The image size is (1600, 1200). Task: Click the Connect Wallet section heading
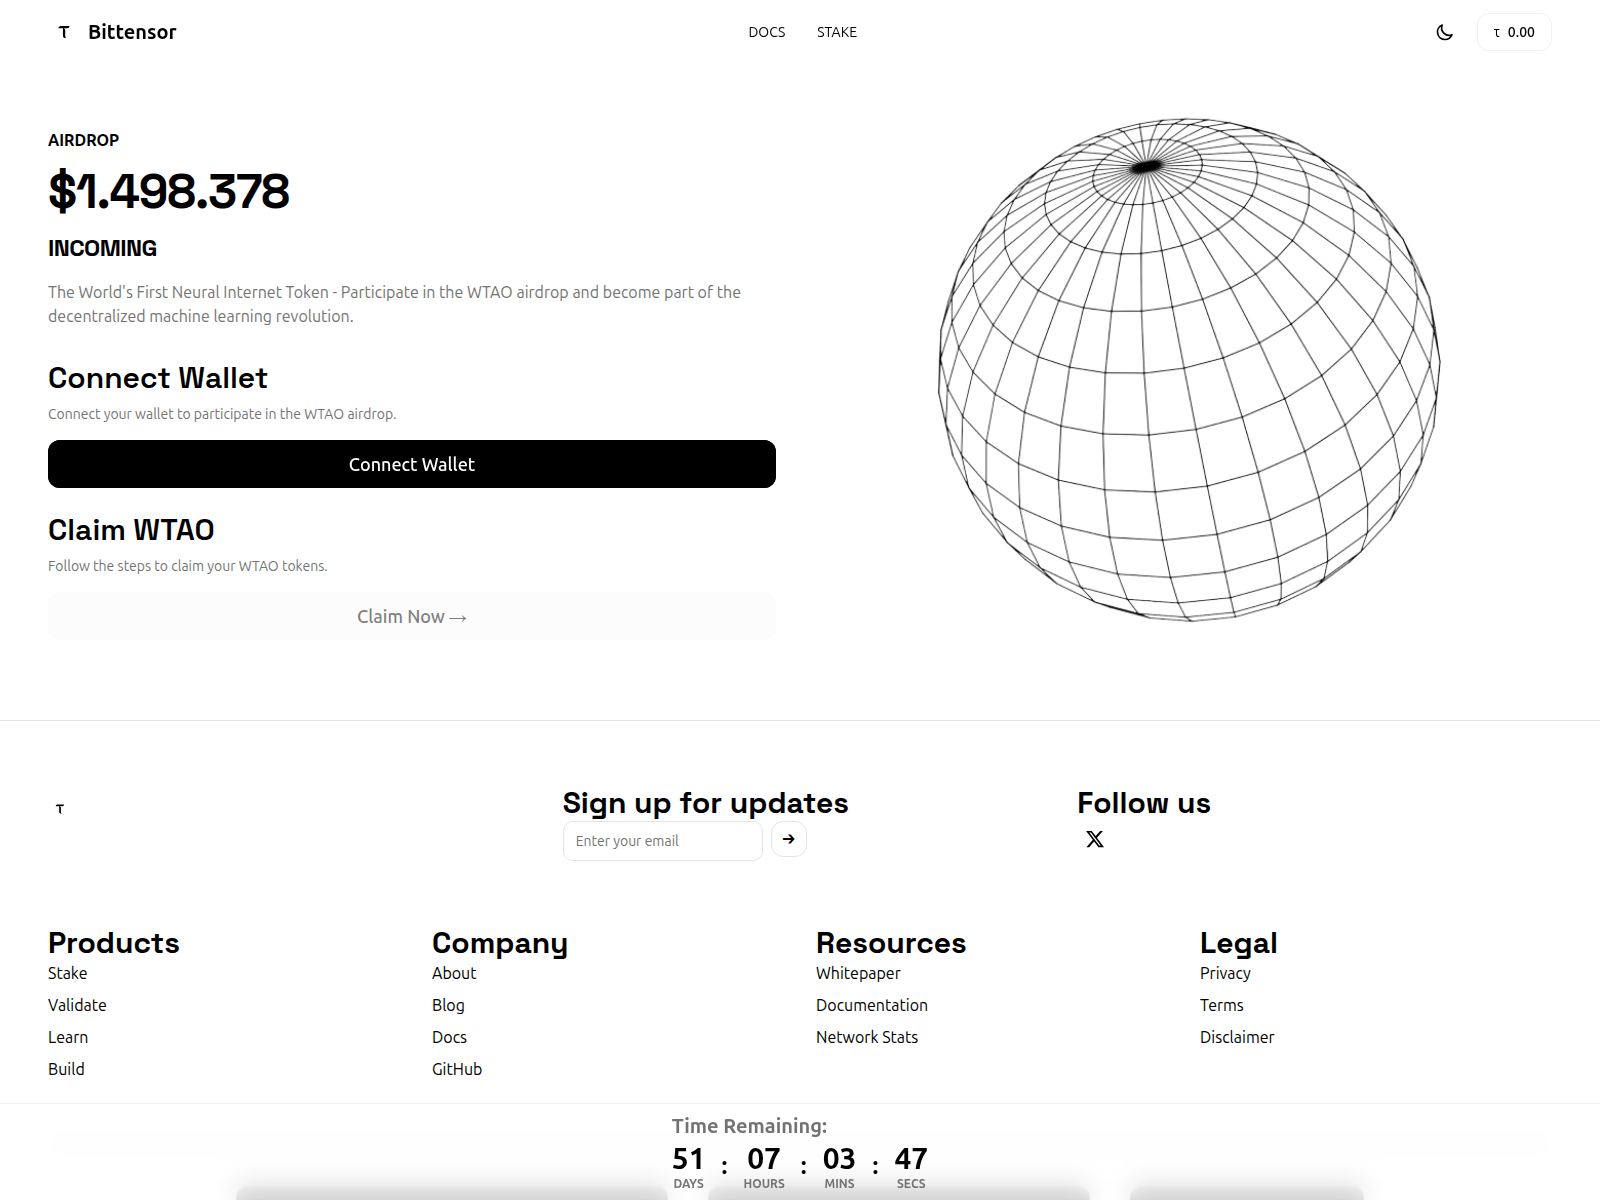point(158,378)
